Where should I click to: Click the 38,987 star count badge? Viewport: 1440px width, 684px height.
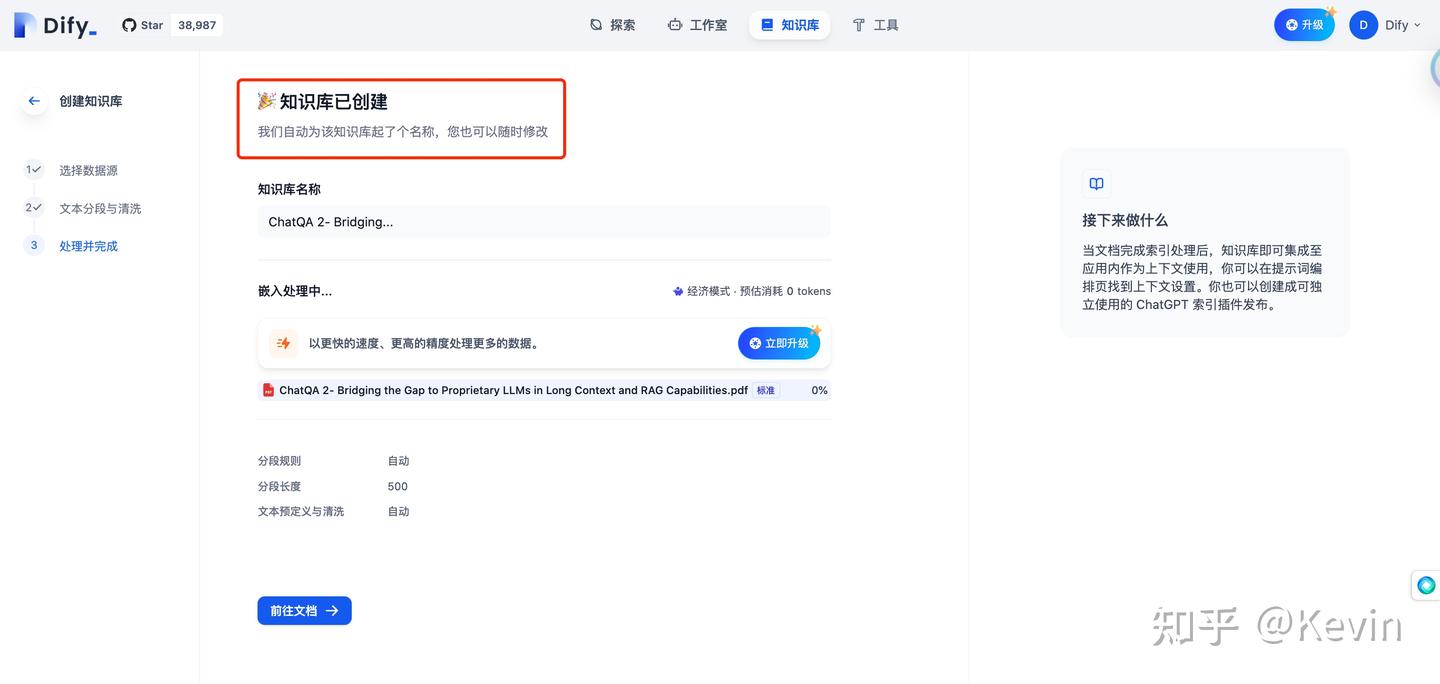pos(197,25)
